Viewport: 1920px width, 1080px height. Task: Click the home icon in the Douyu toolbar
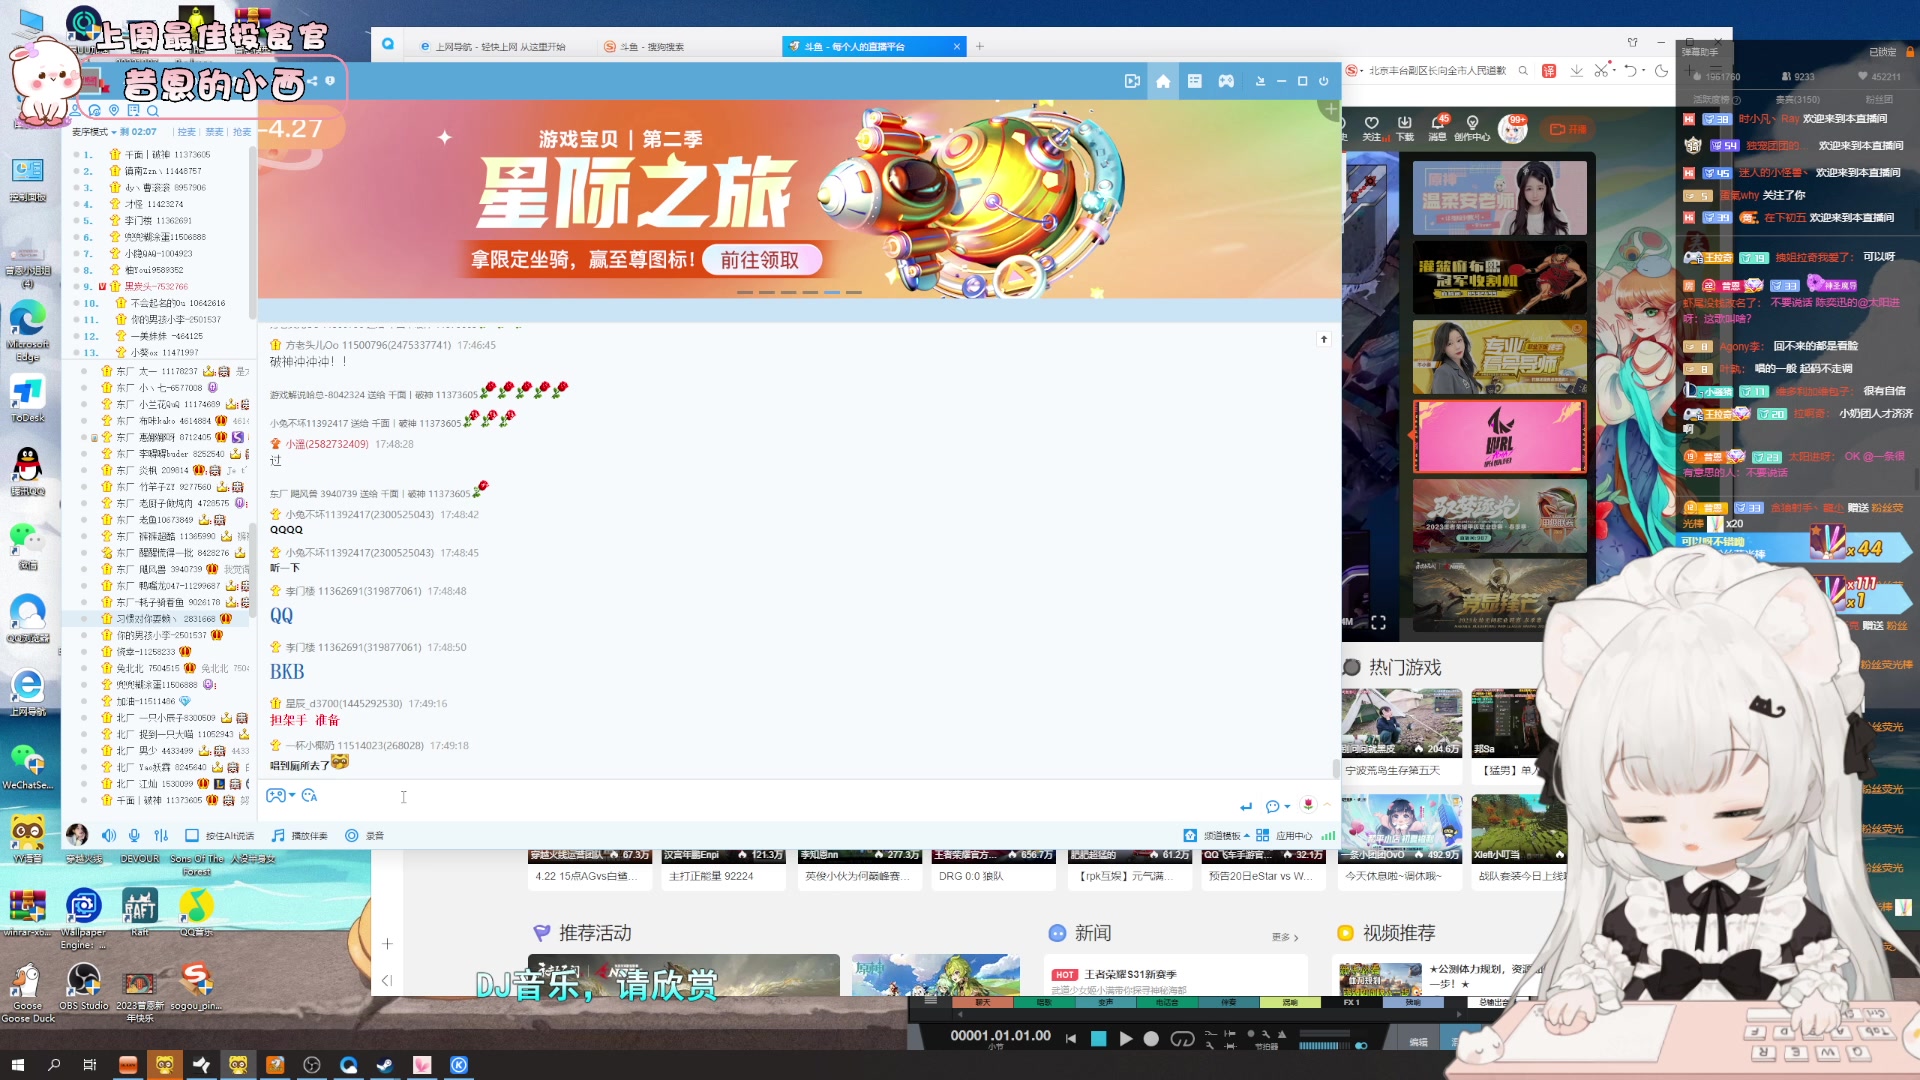coord(1162,81)
